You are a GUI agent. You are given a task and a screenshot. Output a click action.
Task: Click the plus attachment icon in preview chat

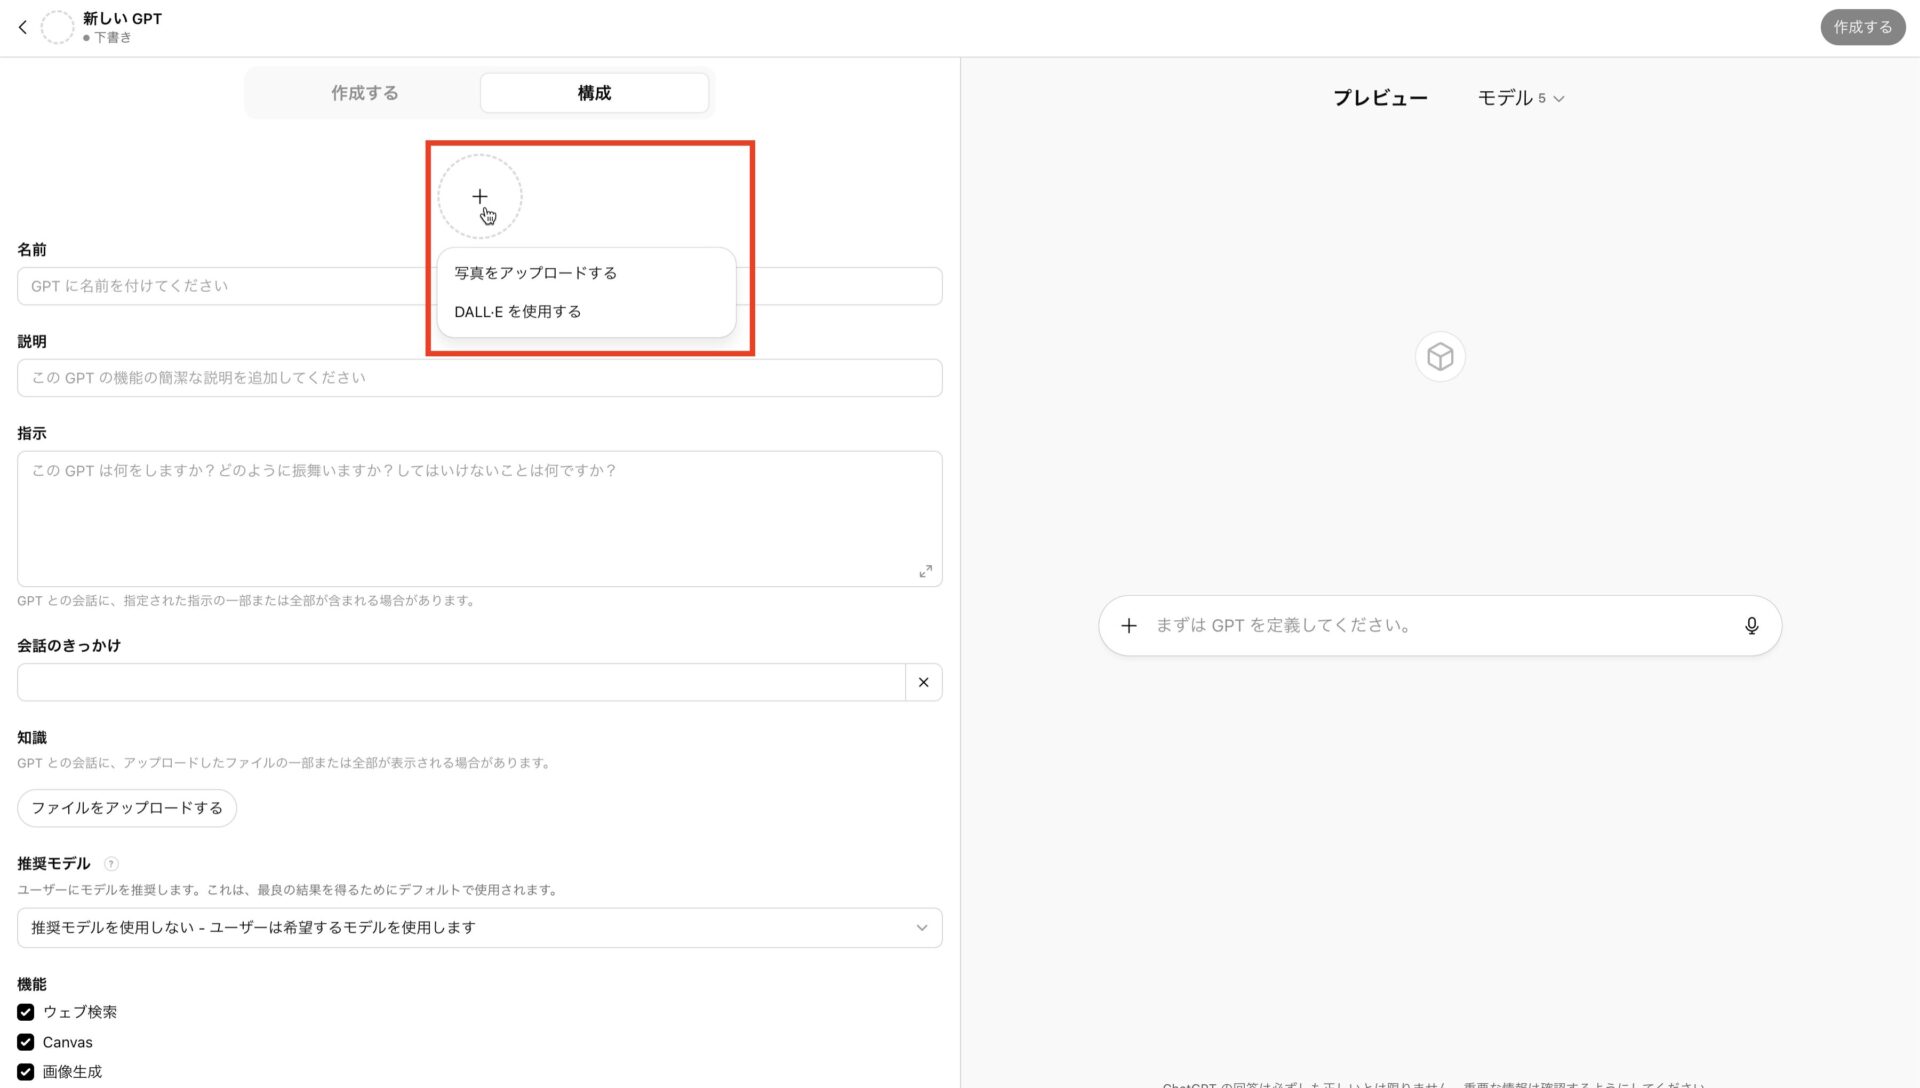point(1129,625)
